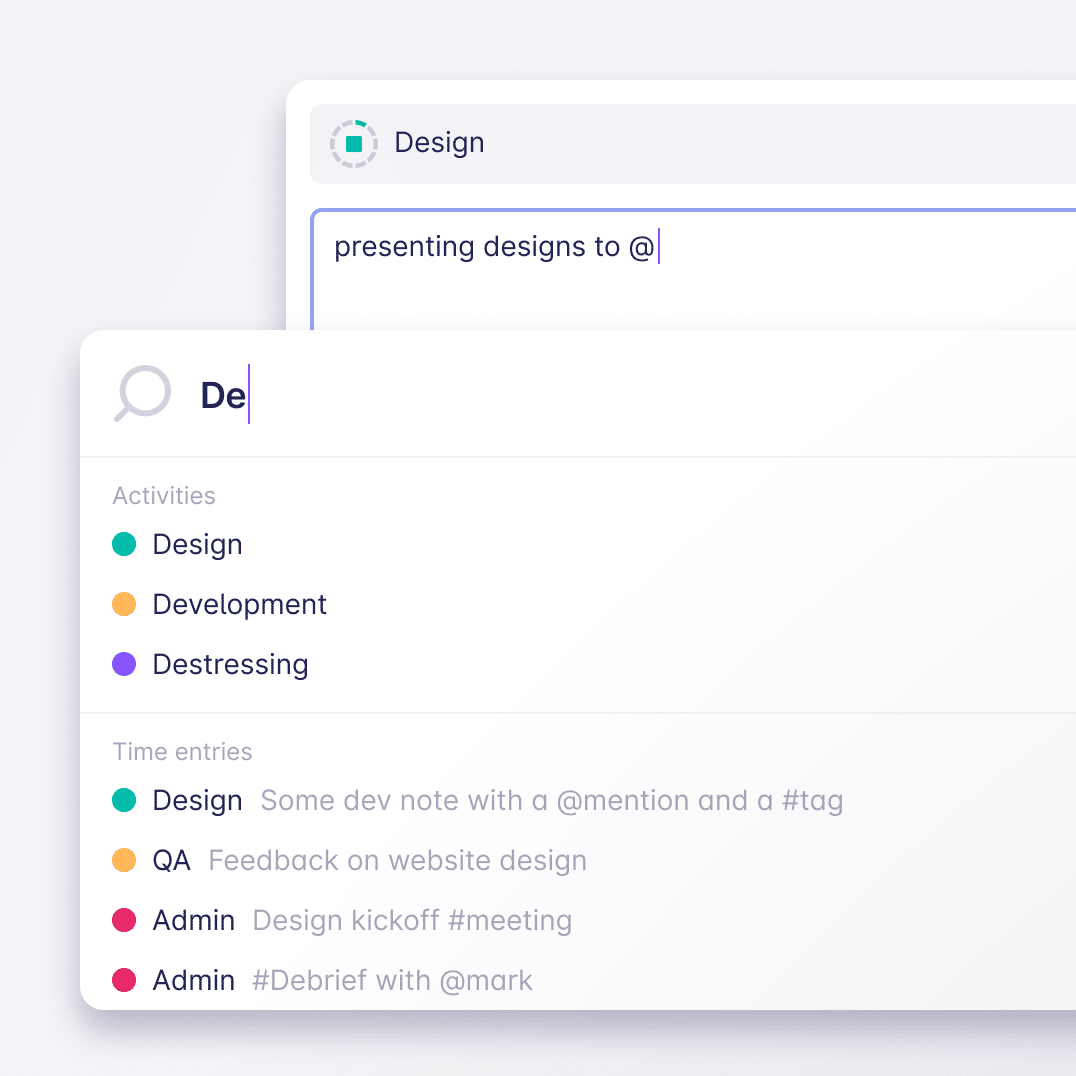Select the Design activity
Image resolution: width=1076 pixels, height=1076 pixels.
[198, 545]
